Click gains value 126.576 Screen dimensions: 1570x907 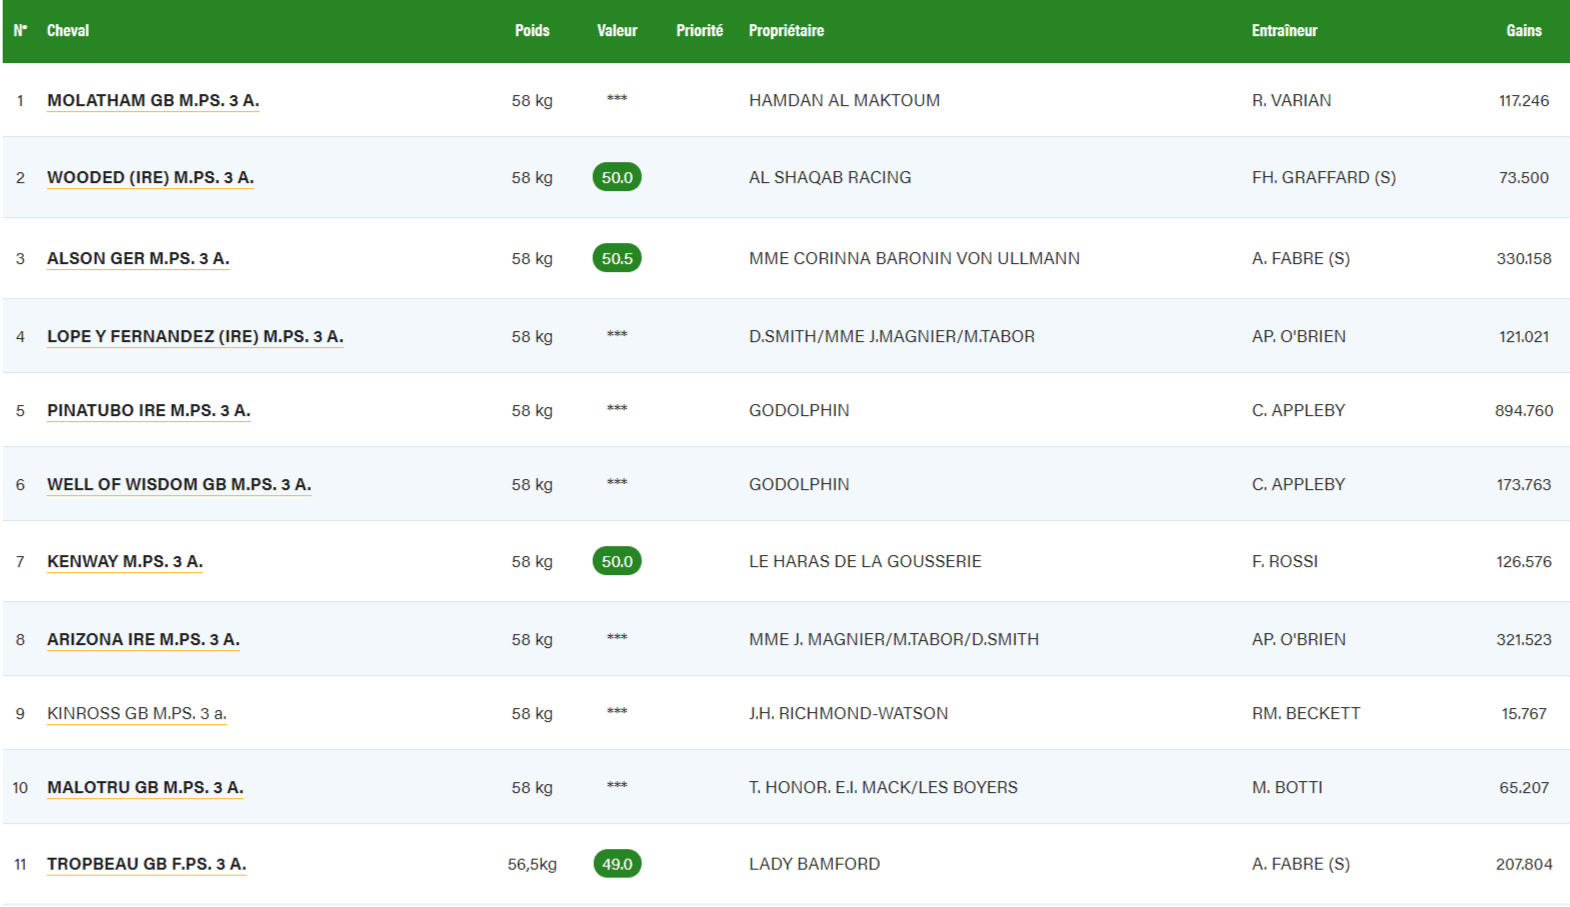(x=1524, y=562)
